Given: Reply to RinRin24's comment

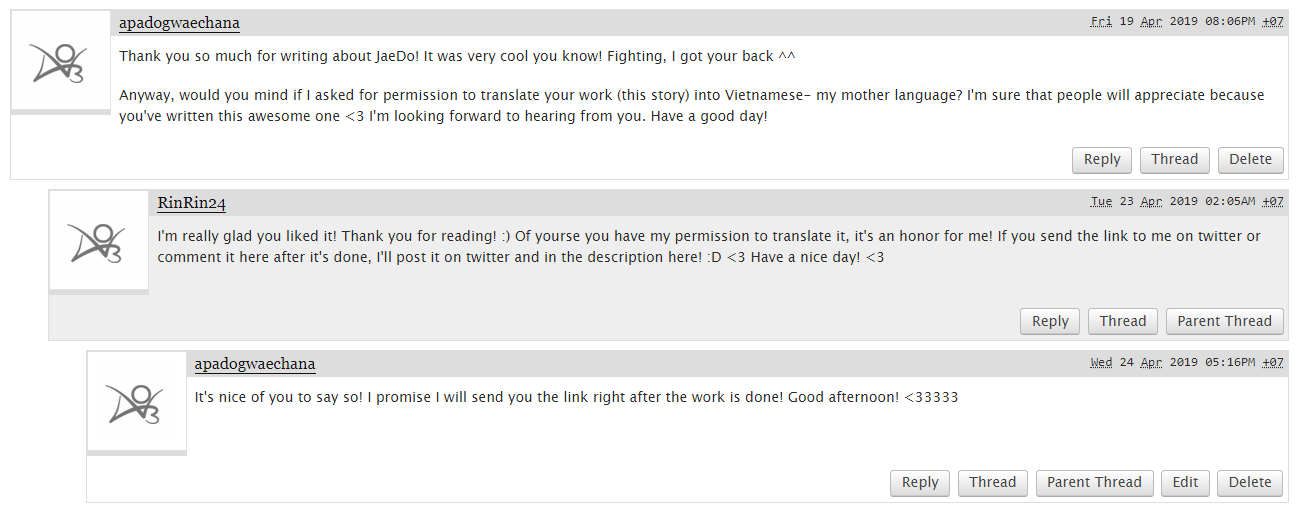Looking at the screenshot, I should coord(1050,321).
